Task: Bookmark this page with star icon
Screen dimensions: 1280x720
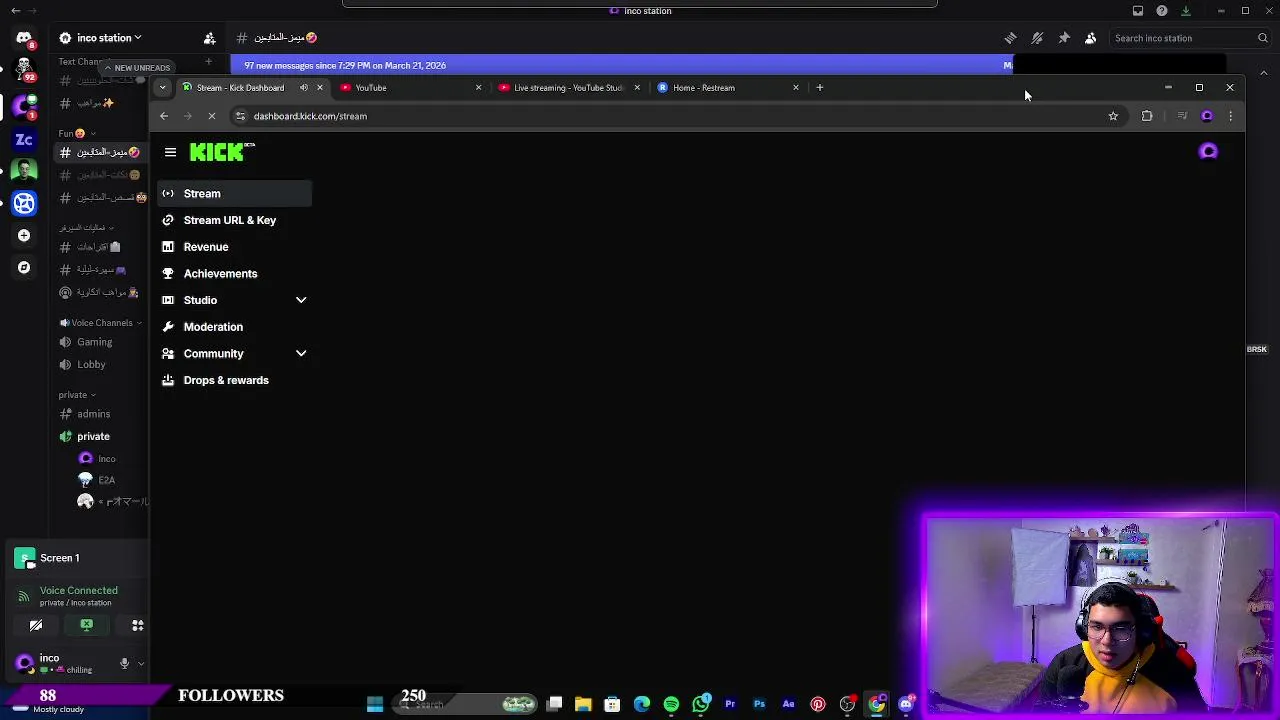Action: pos(1113,116)
